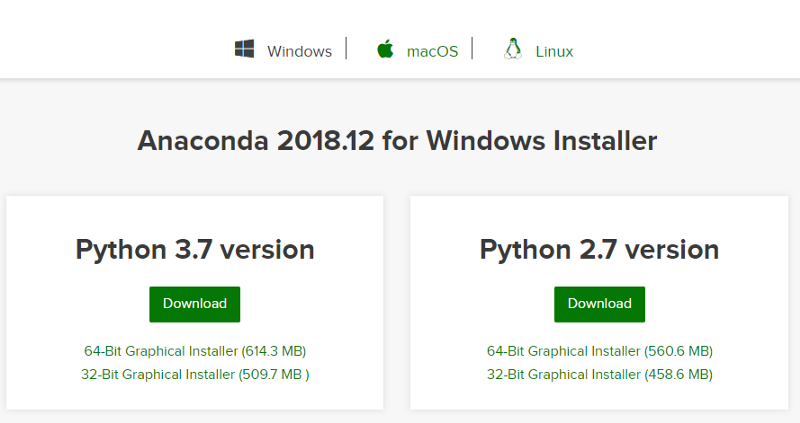
Task: Click the Apple logo icon
Action: point(385,49)
